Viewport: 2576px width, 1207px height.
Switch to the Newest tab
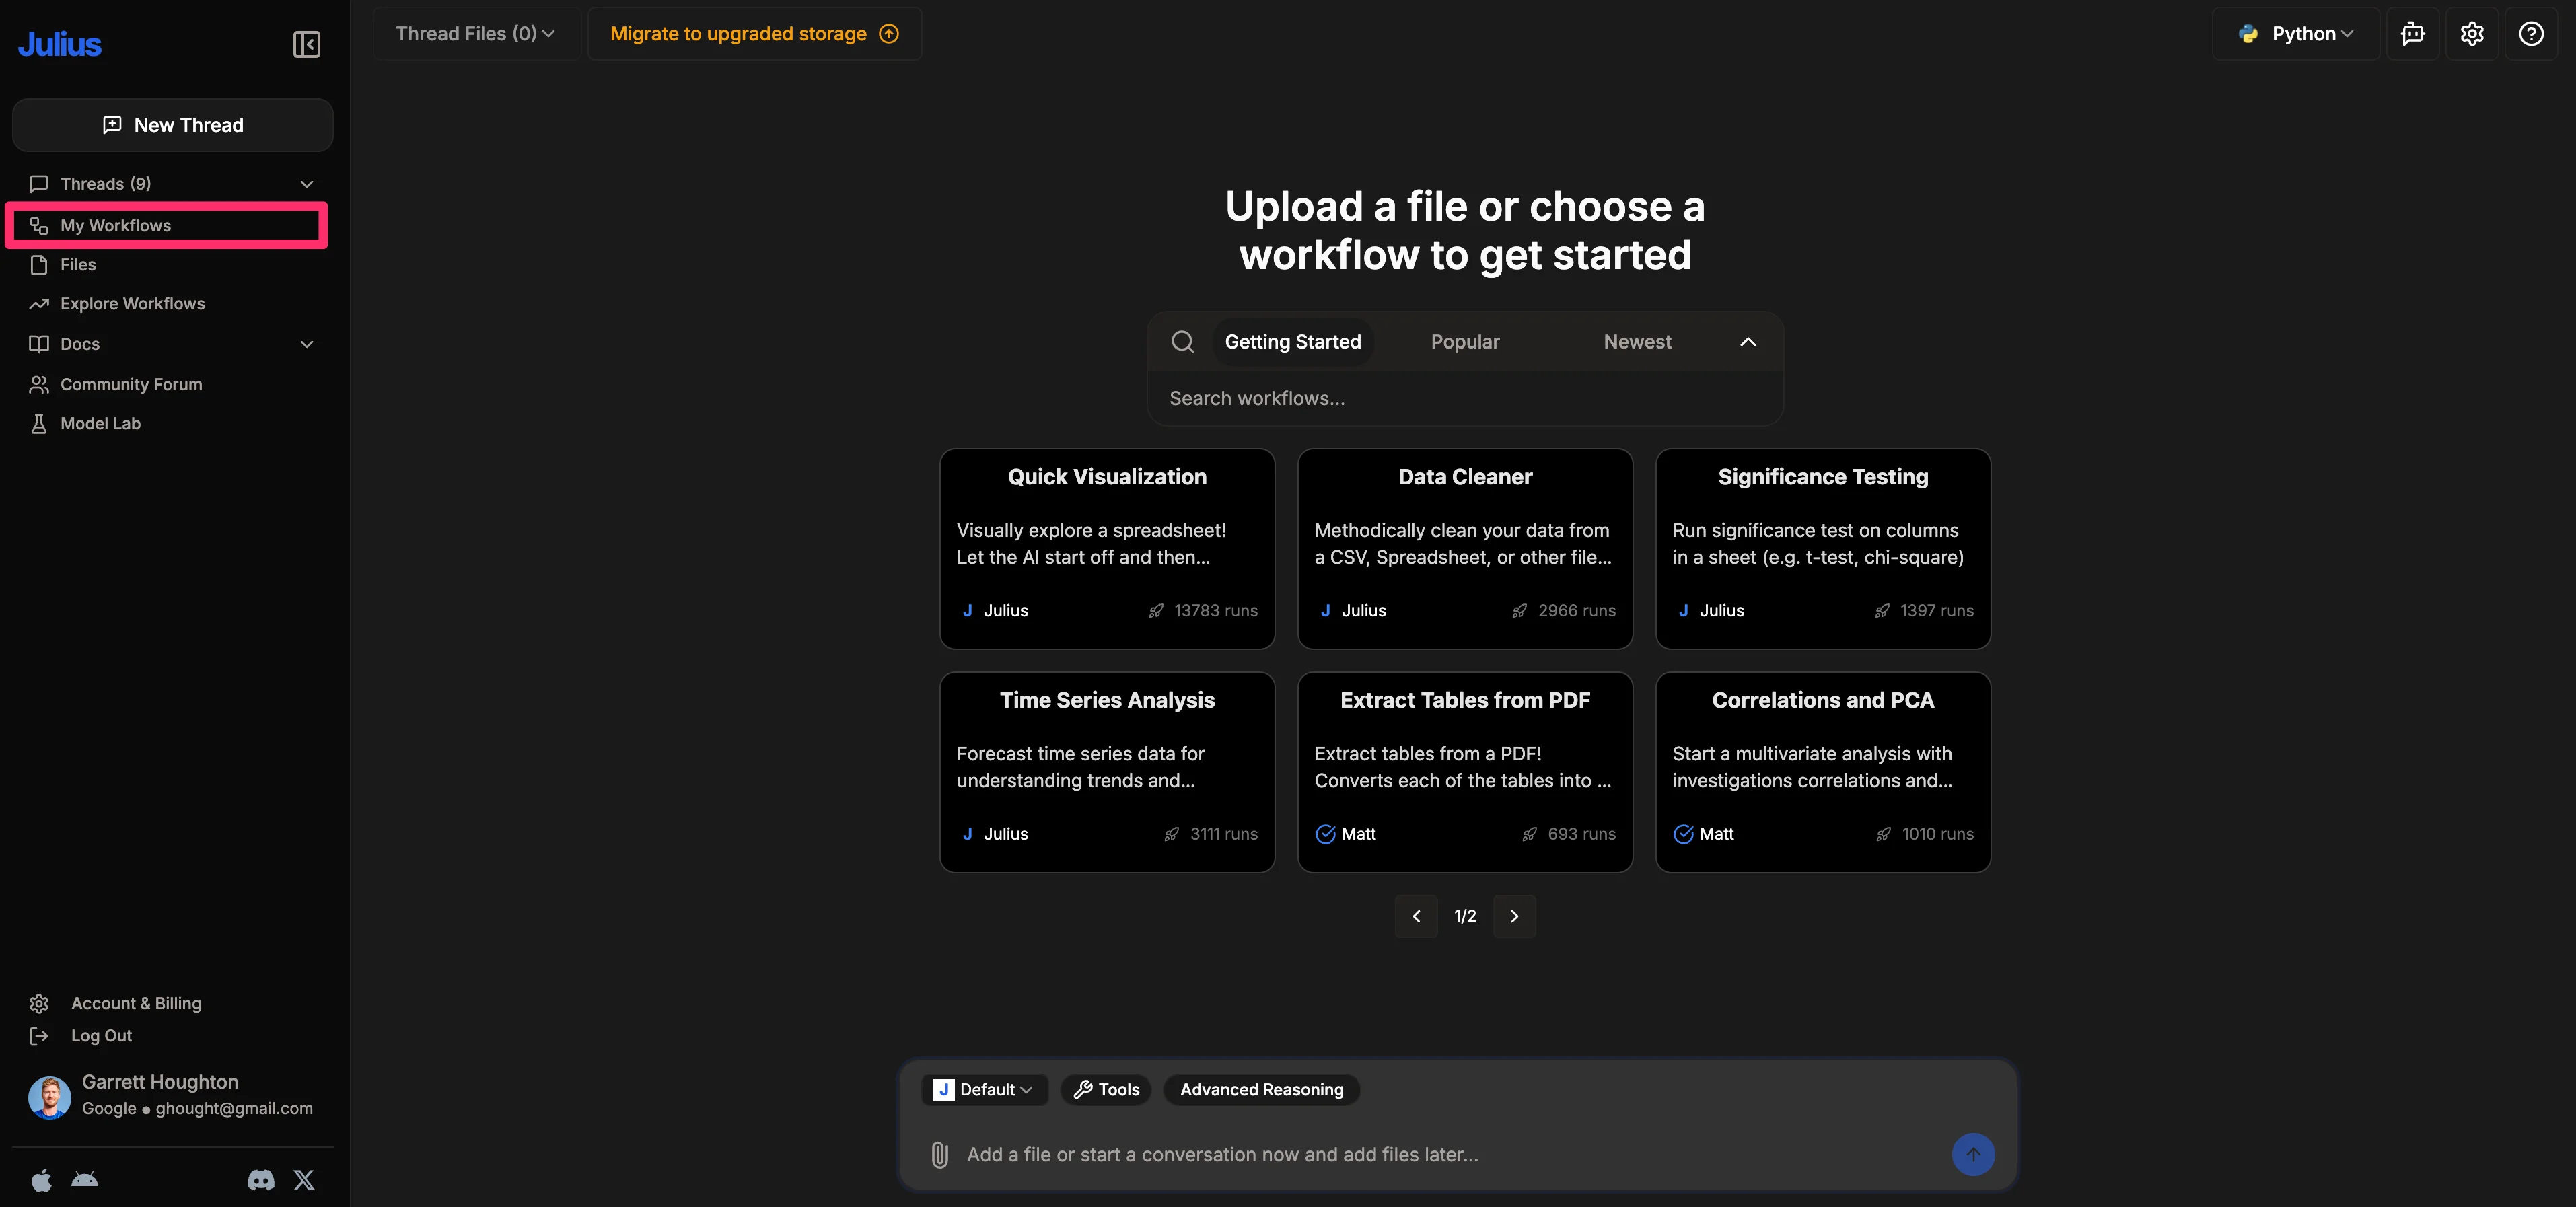(1637, 342)
